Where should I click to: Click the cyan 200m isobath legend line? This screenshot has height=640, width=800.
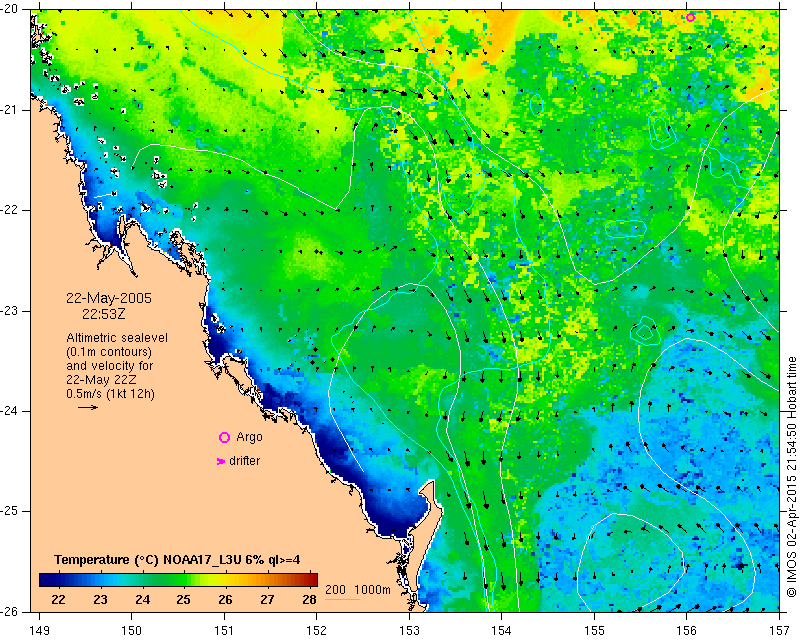[x=342, y=599]
